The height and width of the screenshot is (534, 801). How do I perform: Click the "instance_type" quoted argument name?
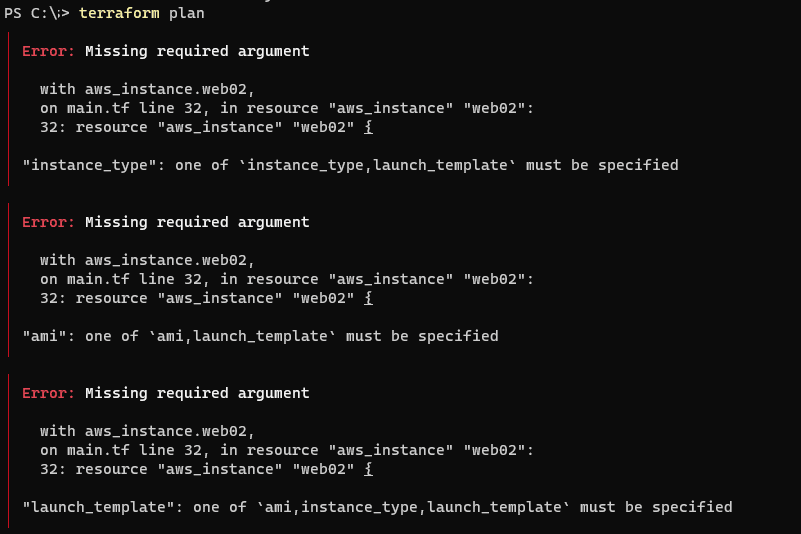point(89,165)
